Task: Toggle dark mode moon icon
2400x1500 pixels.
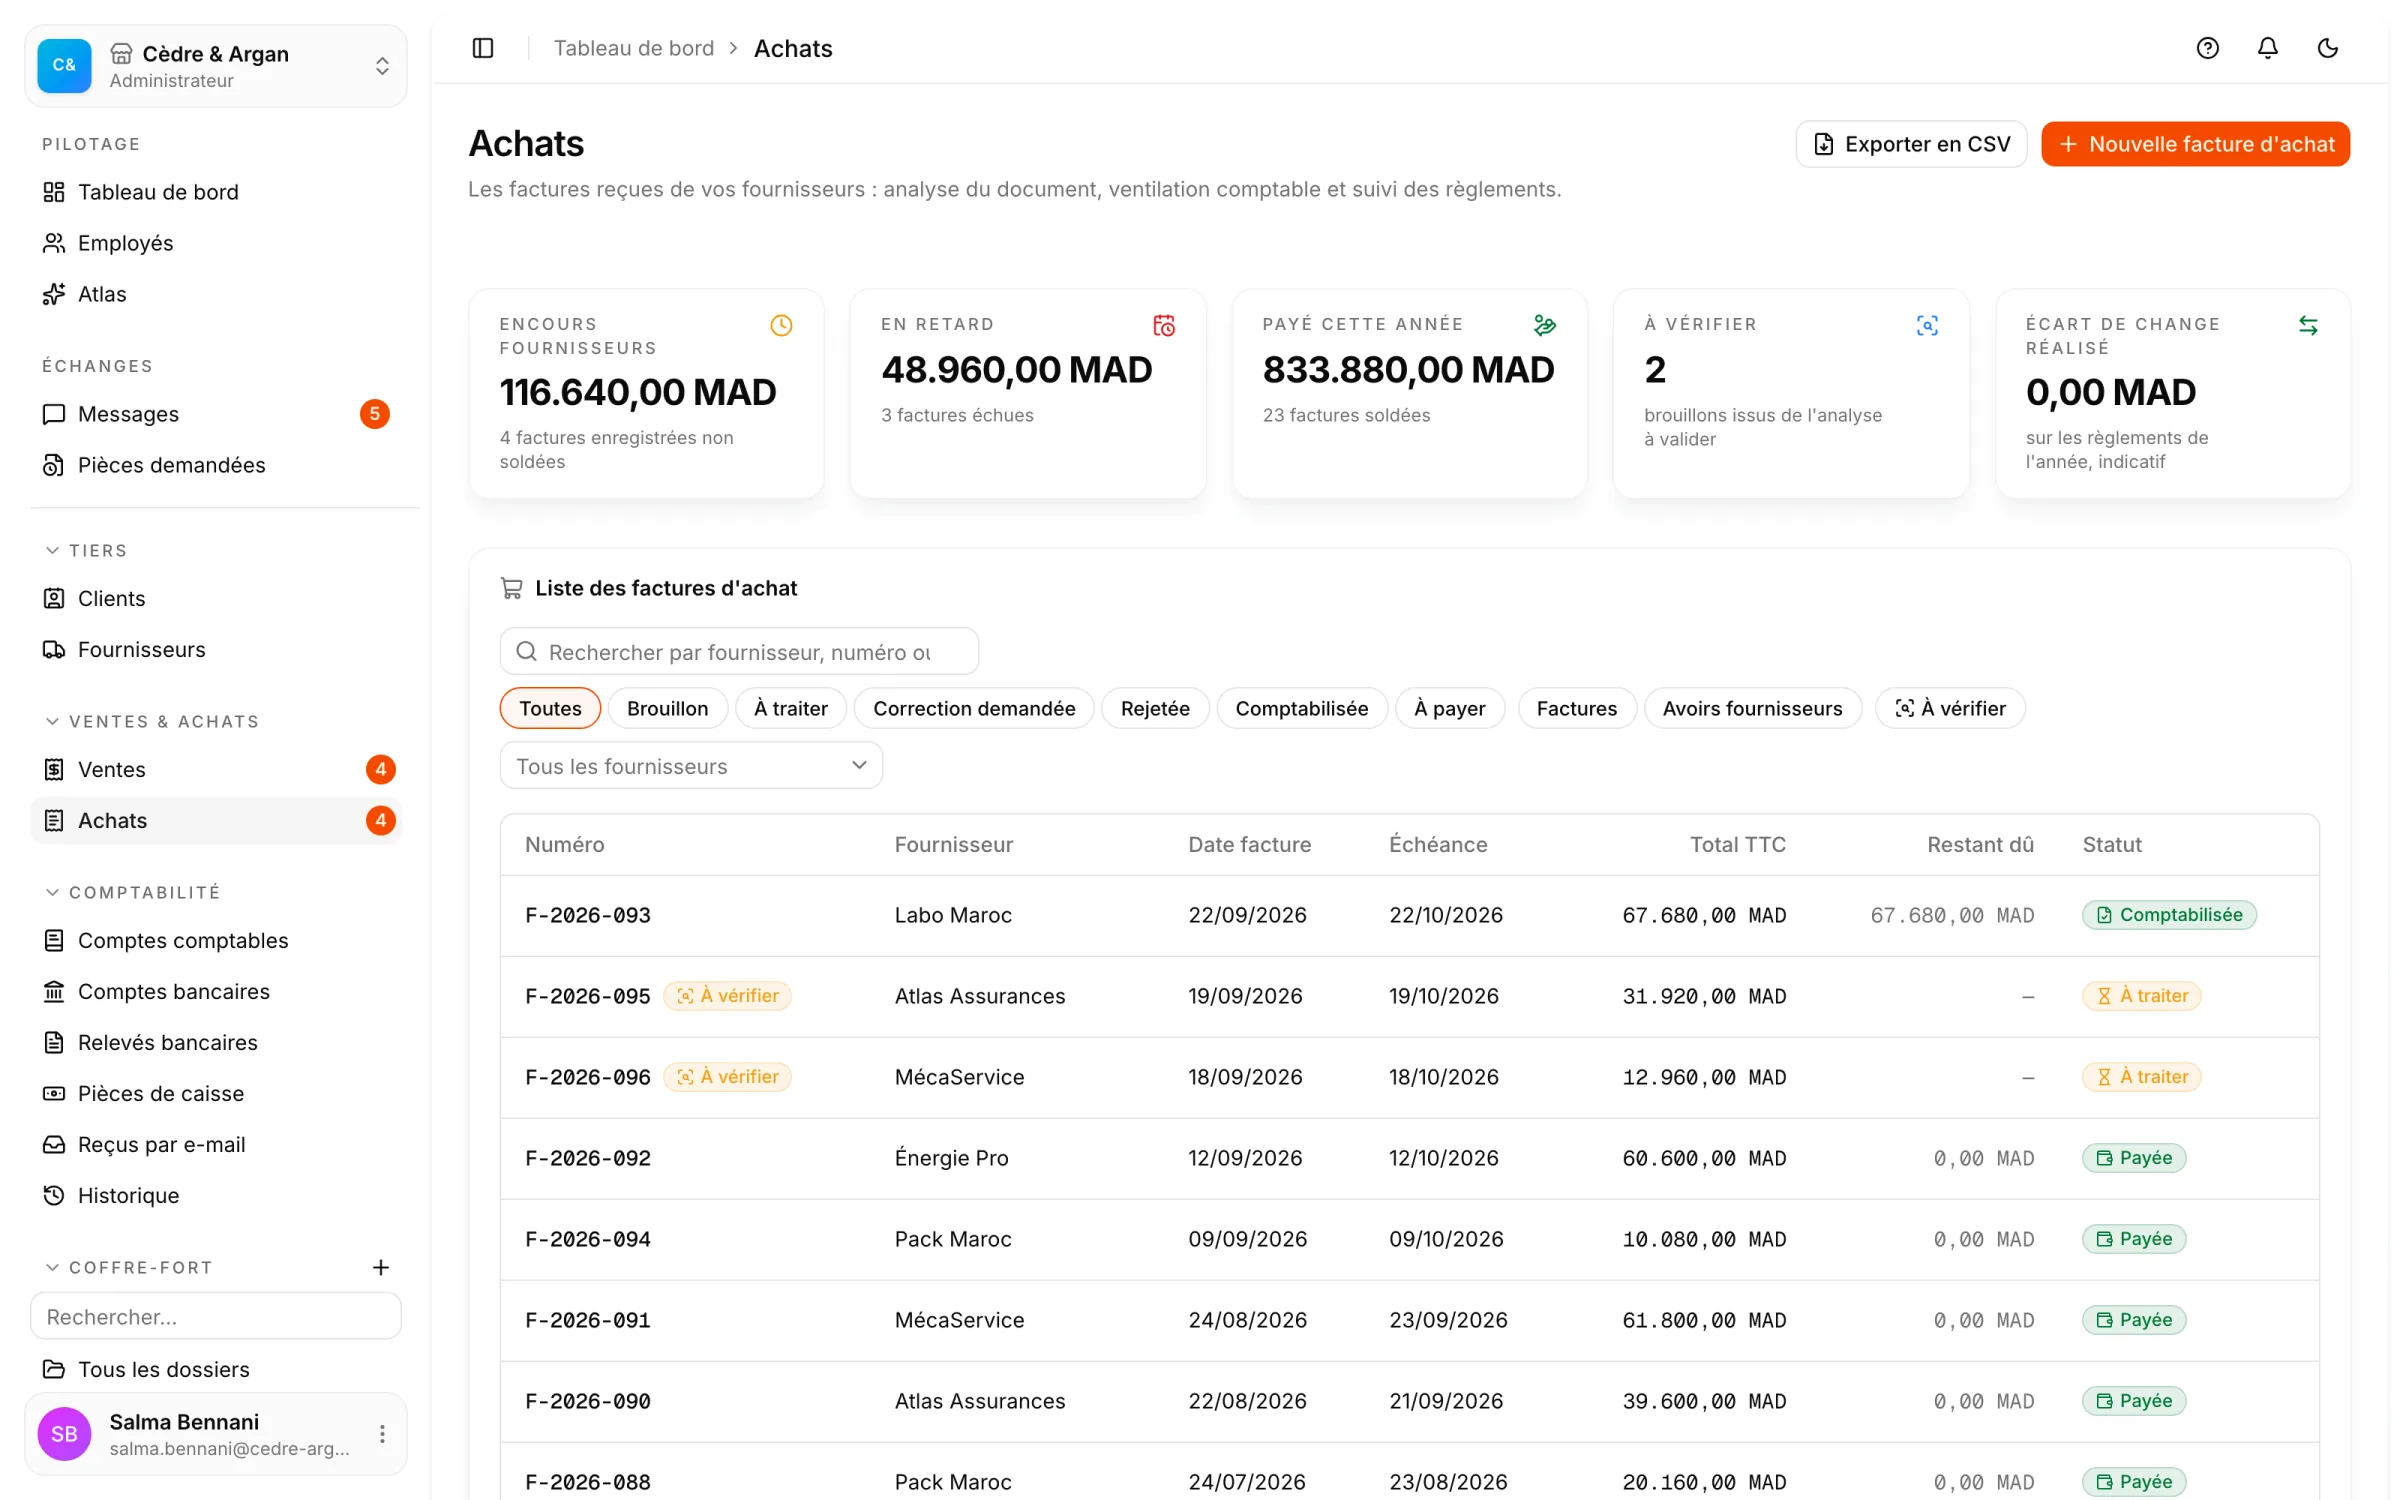Action: click(2327, 48)
